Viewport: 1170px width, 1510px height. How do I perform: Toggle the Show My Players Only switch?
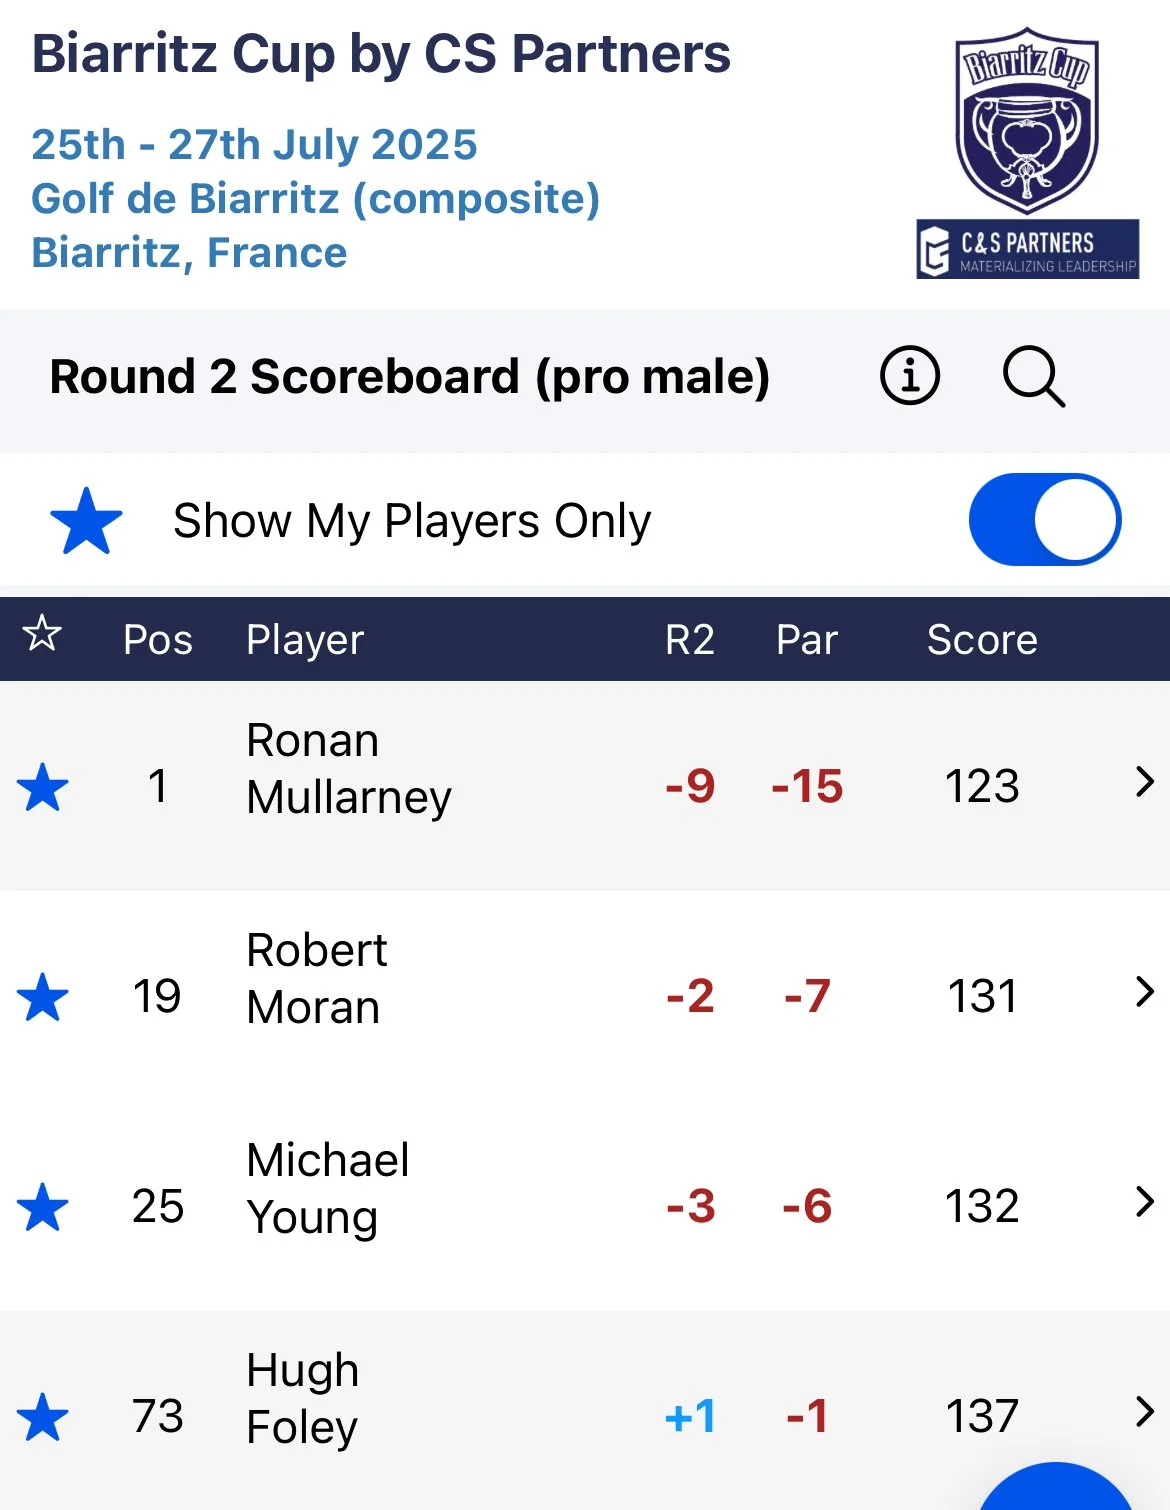pos(1044,520)
